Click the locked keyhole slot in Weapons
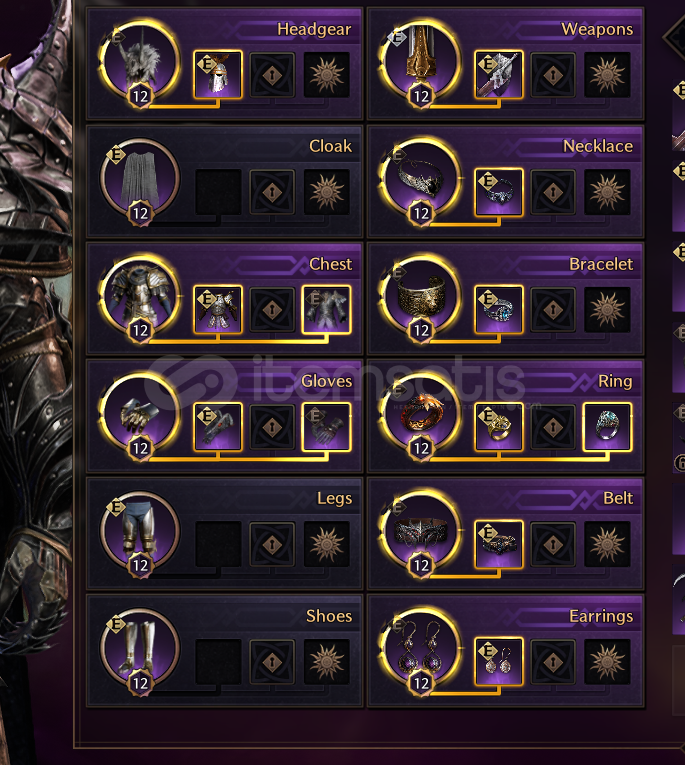This screenshot has height=765, width=685. (553, 75)
